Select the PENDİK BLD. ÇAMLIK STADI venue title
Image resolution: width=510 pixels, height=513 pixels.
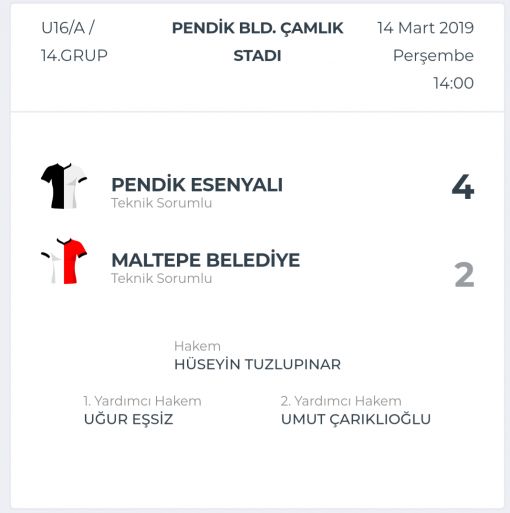257,42
